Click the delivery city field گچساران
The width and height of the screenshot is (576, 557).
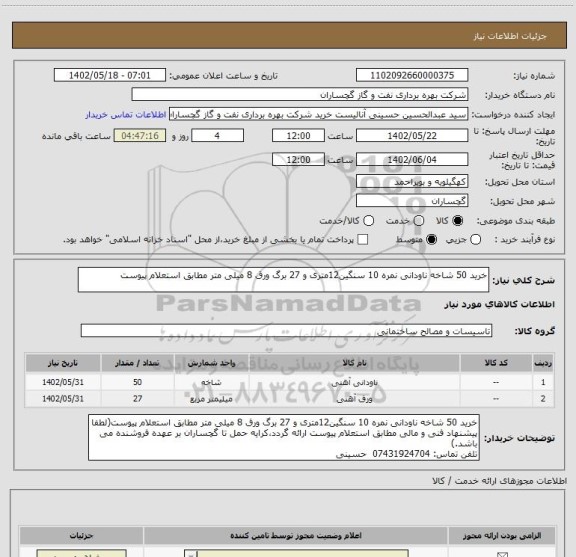[412, 201]
